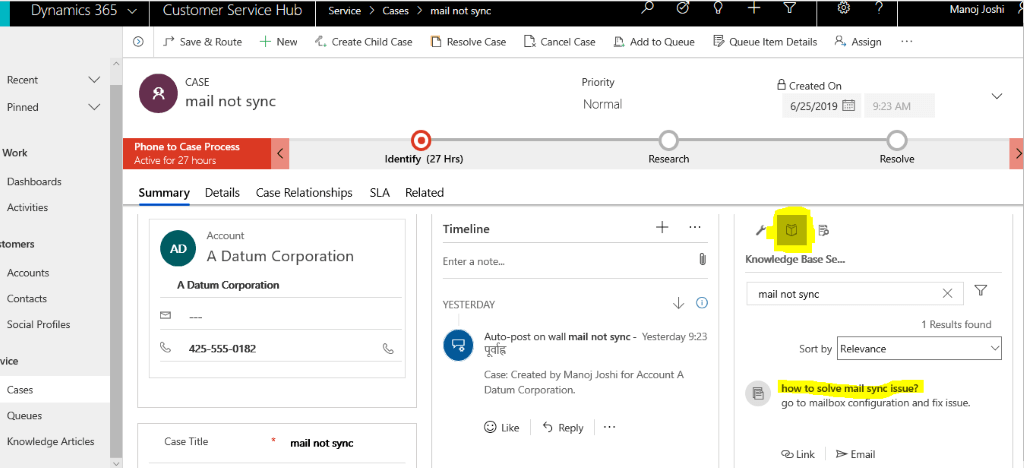Open the task flow target icon
The height and width of the screenshot is (468, 1024).
(x=683, y=8)
